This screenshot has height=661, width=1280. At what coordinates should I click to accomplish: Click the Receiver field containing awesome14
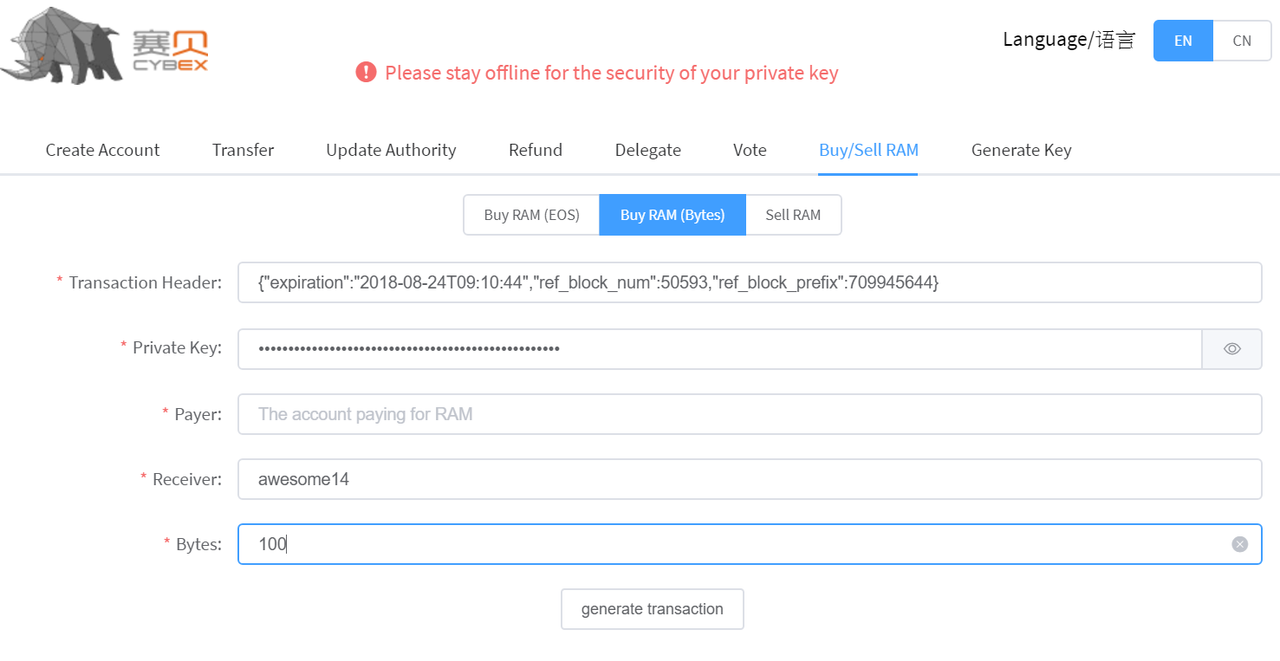(x=749, y=479)
